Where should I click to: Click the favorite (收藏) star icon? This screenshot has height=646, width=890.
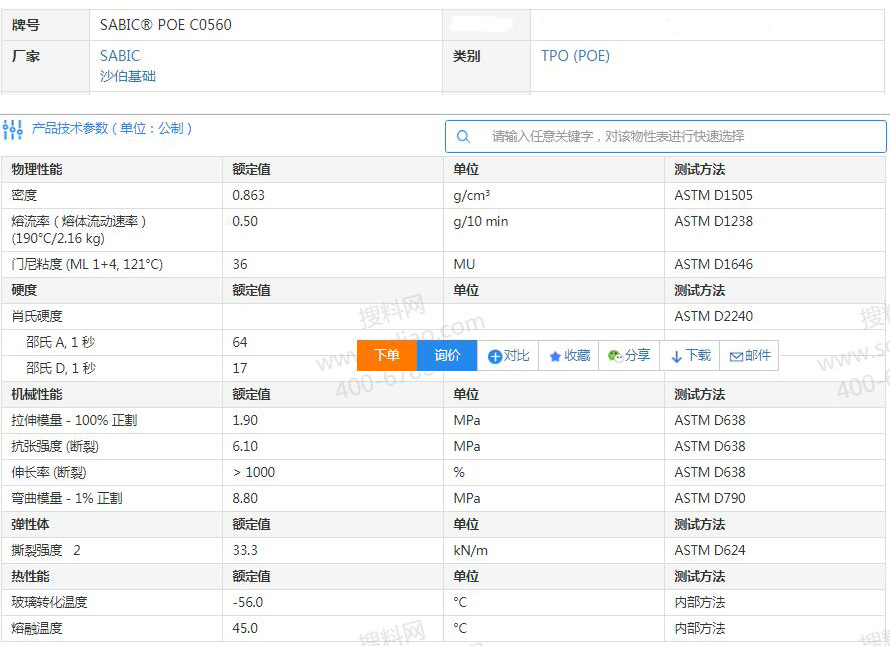tap(555, 356)
